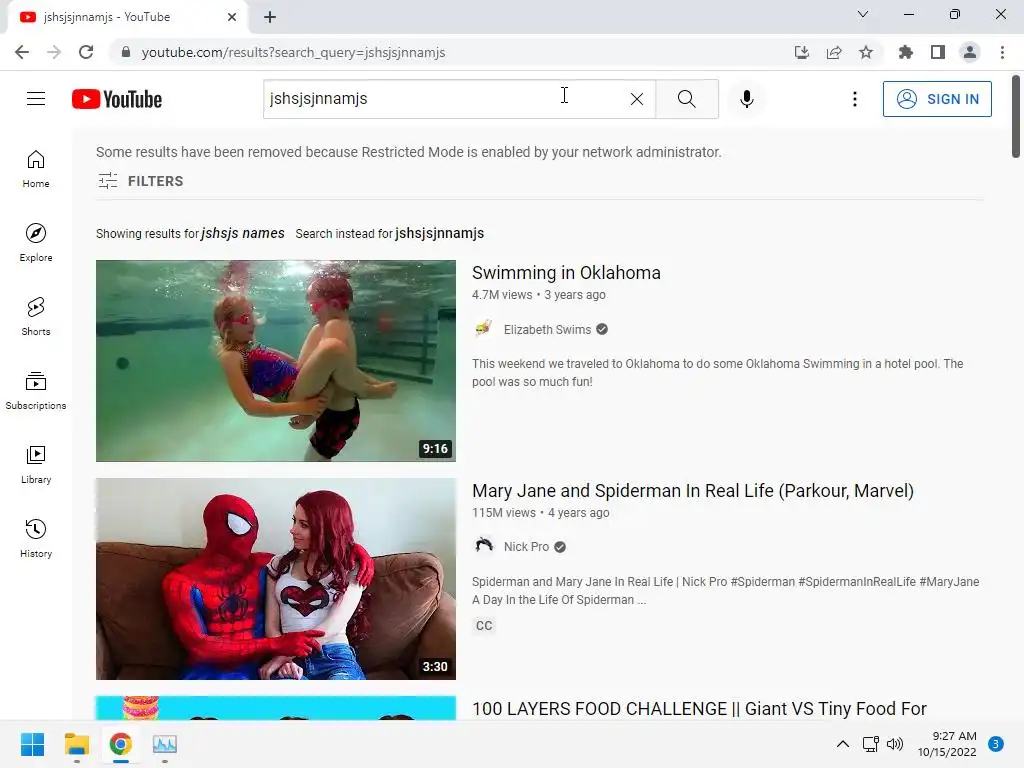
Task: Click the browser address bar URL
Action: (293, 52)
